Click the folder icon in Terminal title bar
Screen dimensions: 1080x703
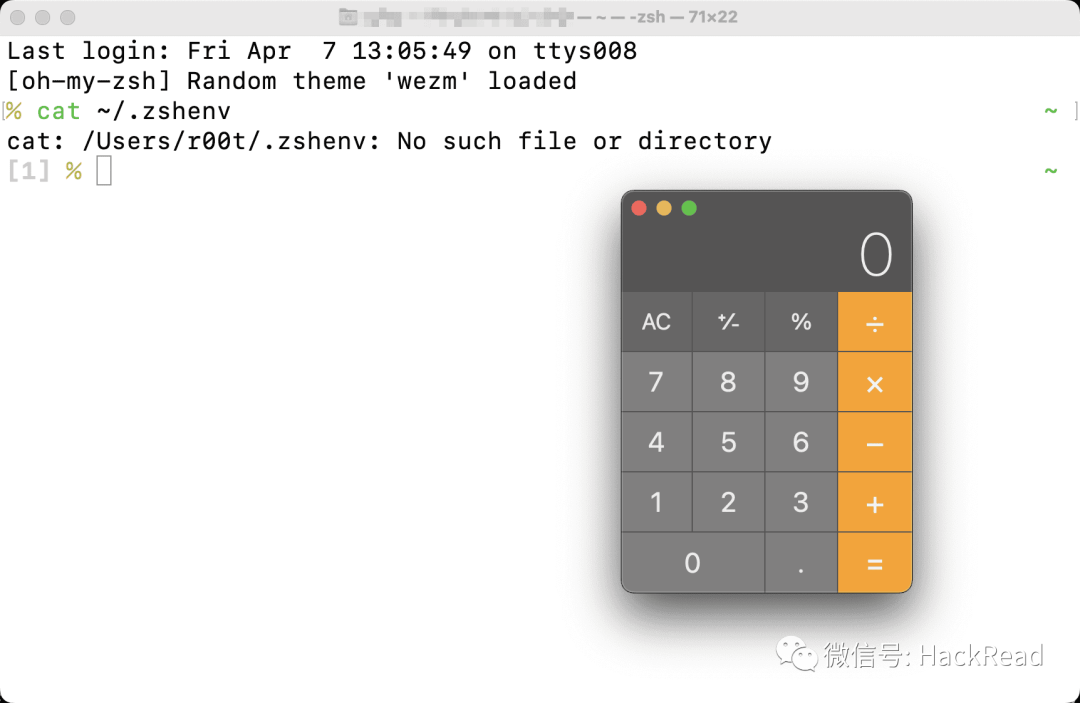pos(347,17)
